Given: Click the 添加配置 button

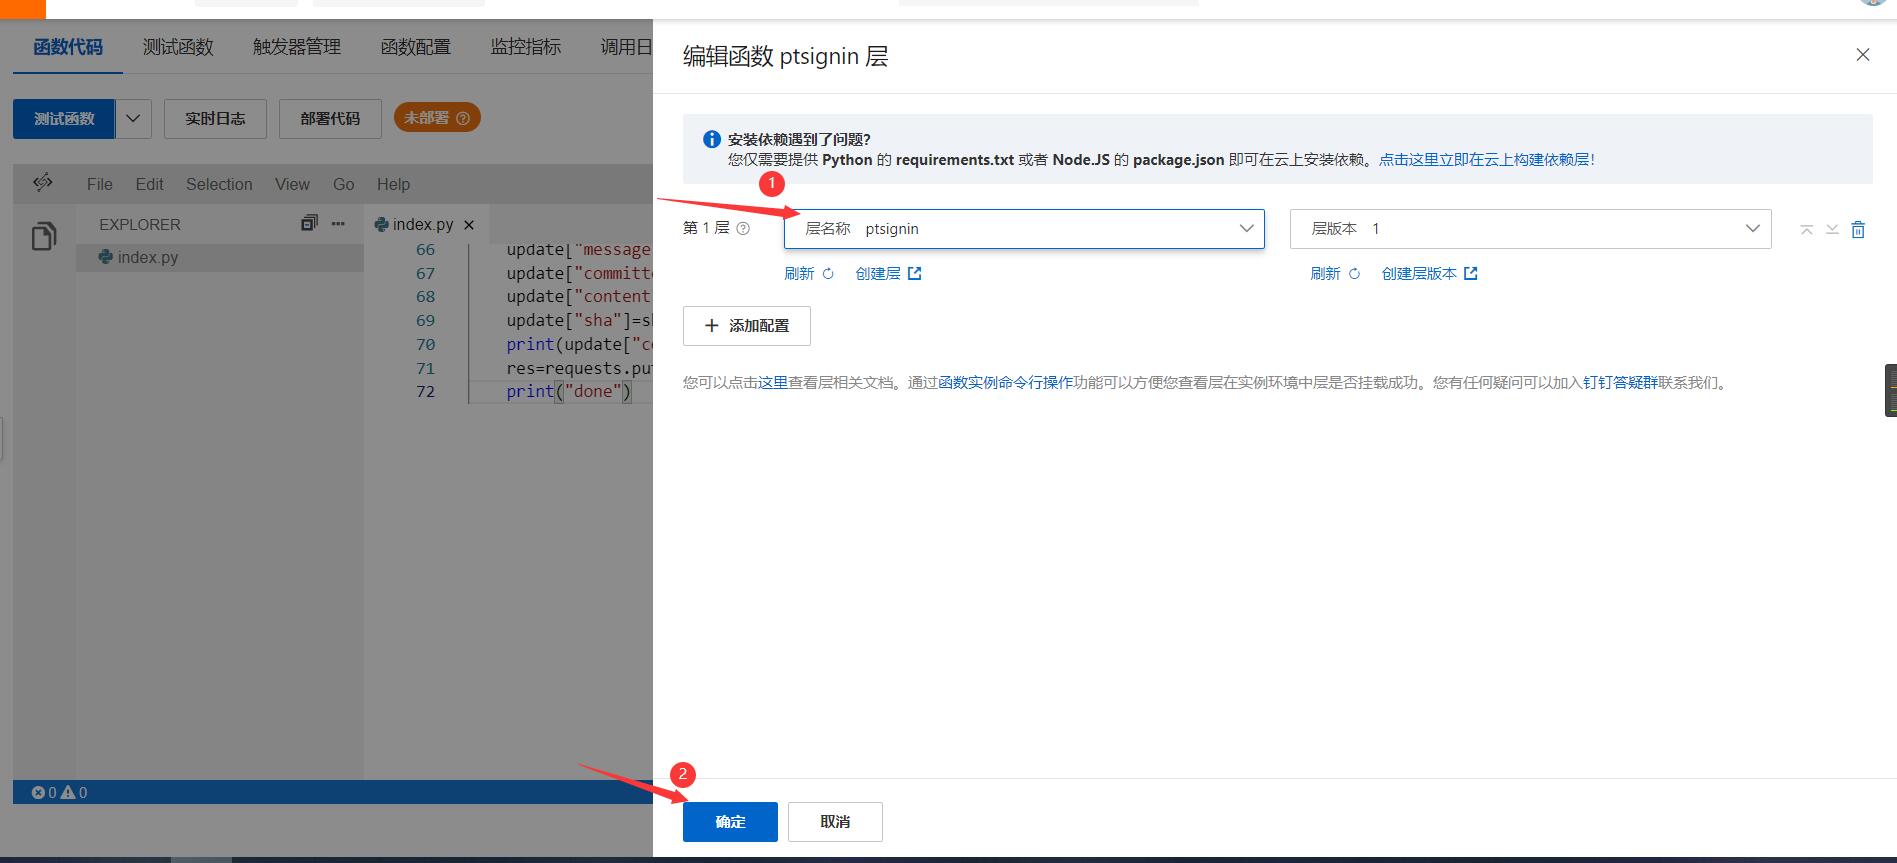Looking at the screenshot, I should [x=747, y=326].
